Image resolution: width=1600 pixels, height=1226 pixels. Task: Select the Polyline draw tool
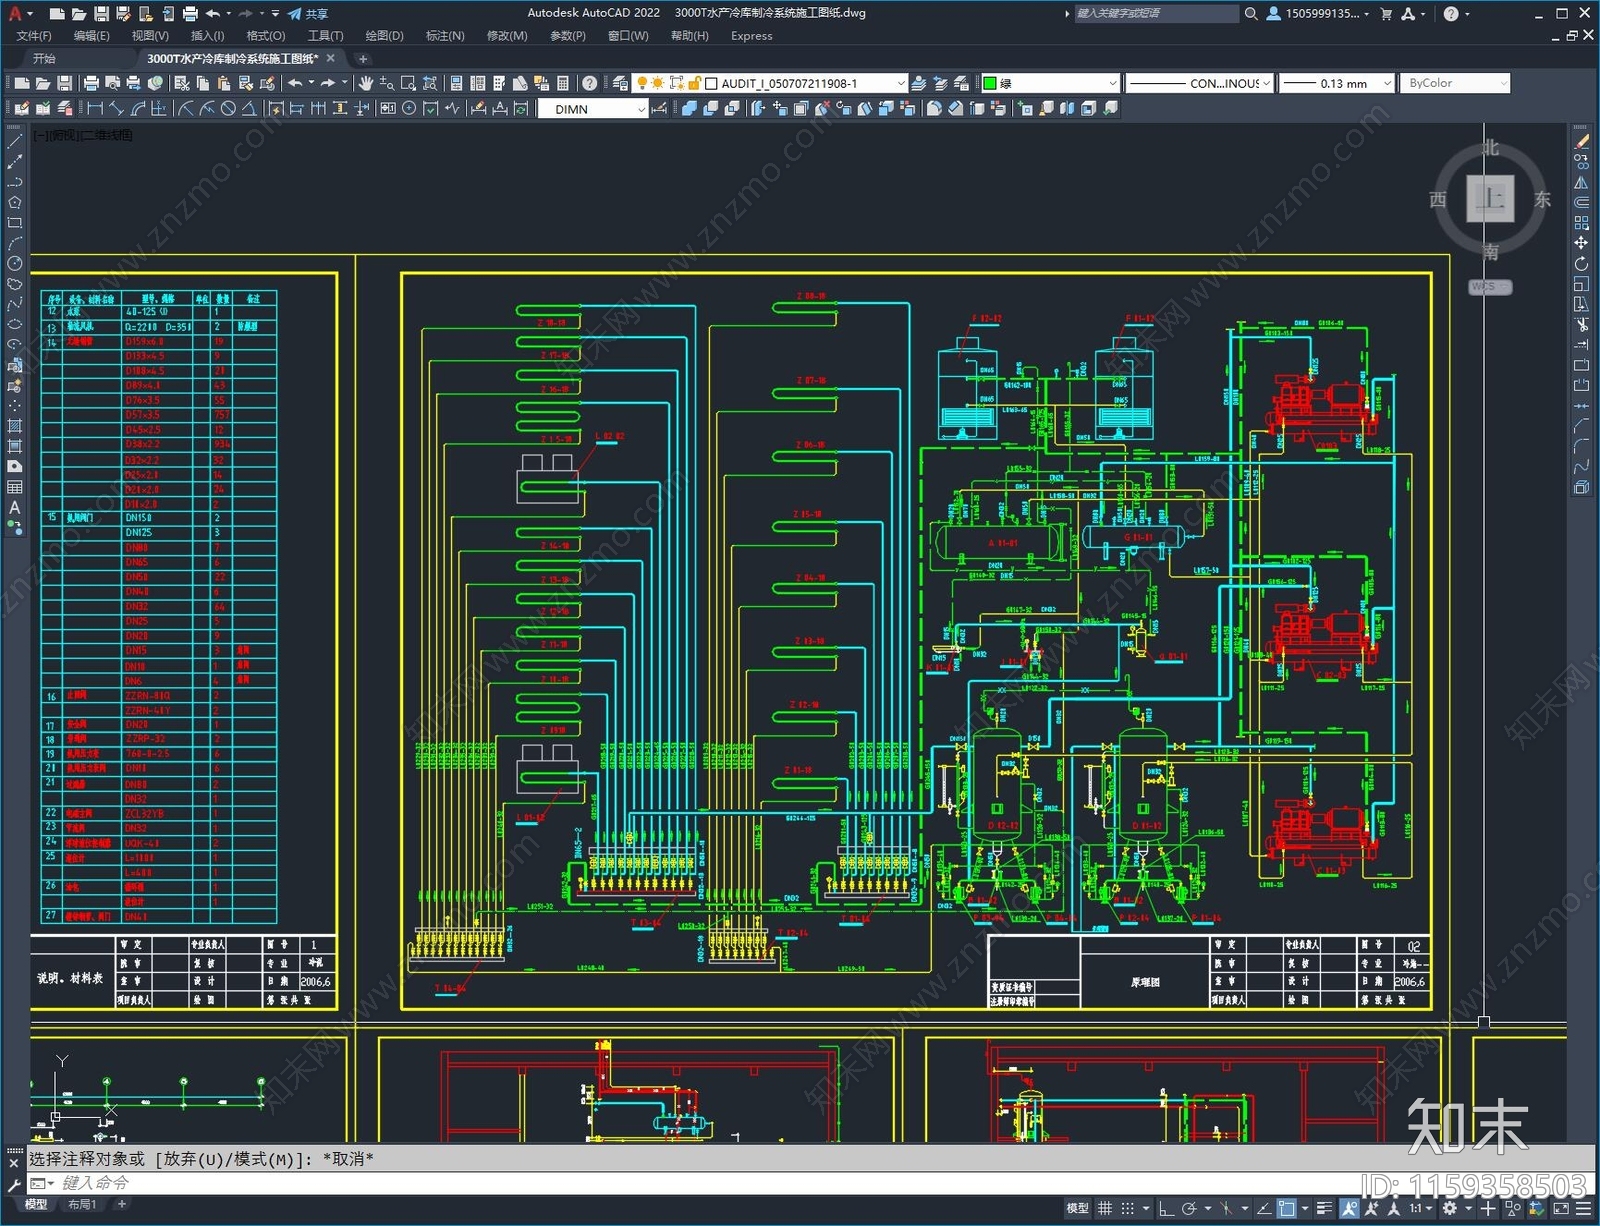14,182
